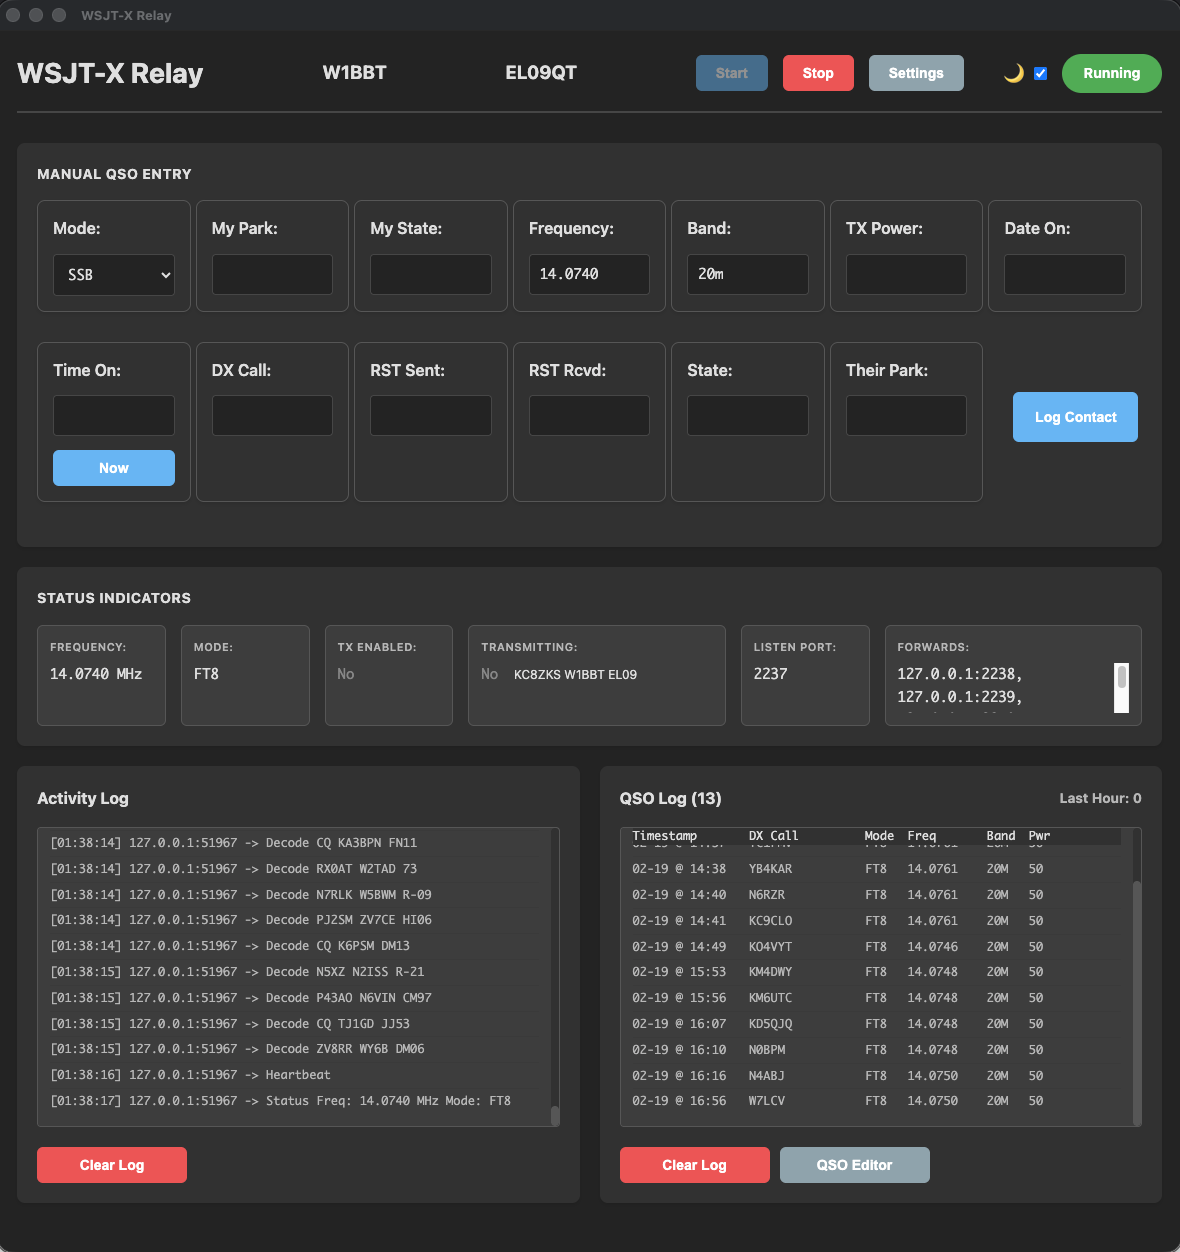Clear the Activity Log
The width and height of the screenshot is (1180, 1252).
click(x=111, y=1164)
